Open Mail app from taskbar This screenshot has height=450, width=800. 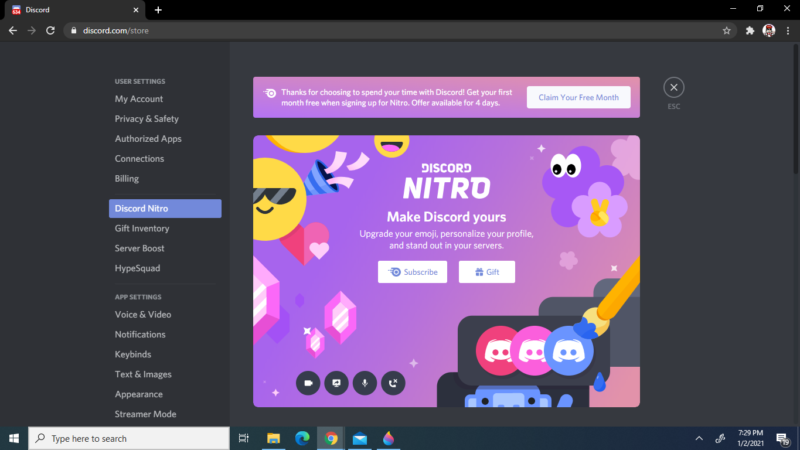(360, 438)
